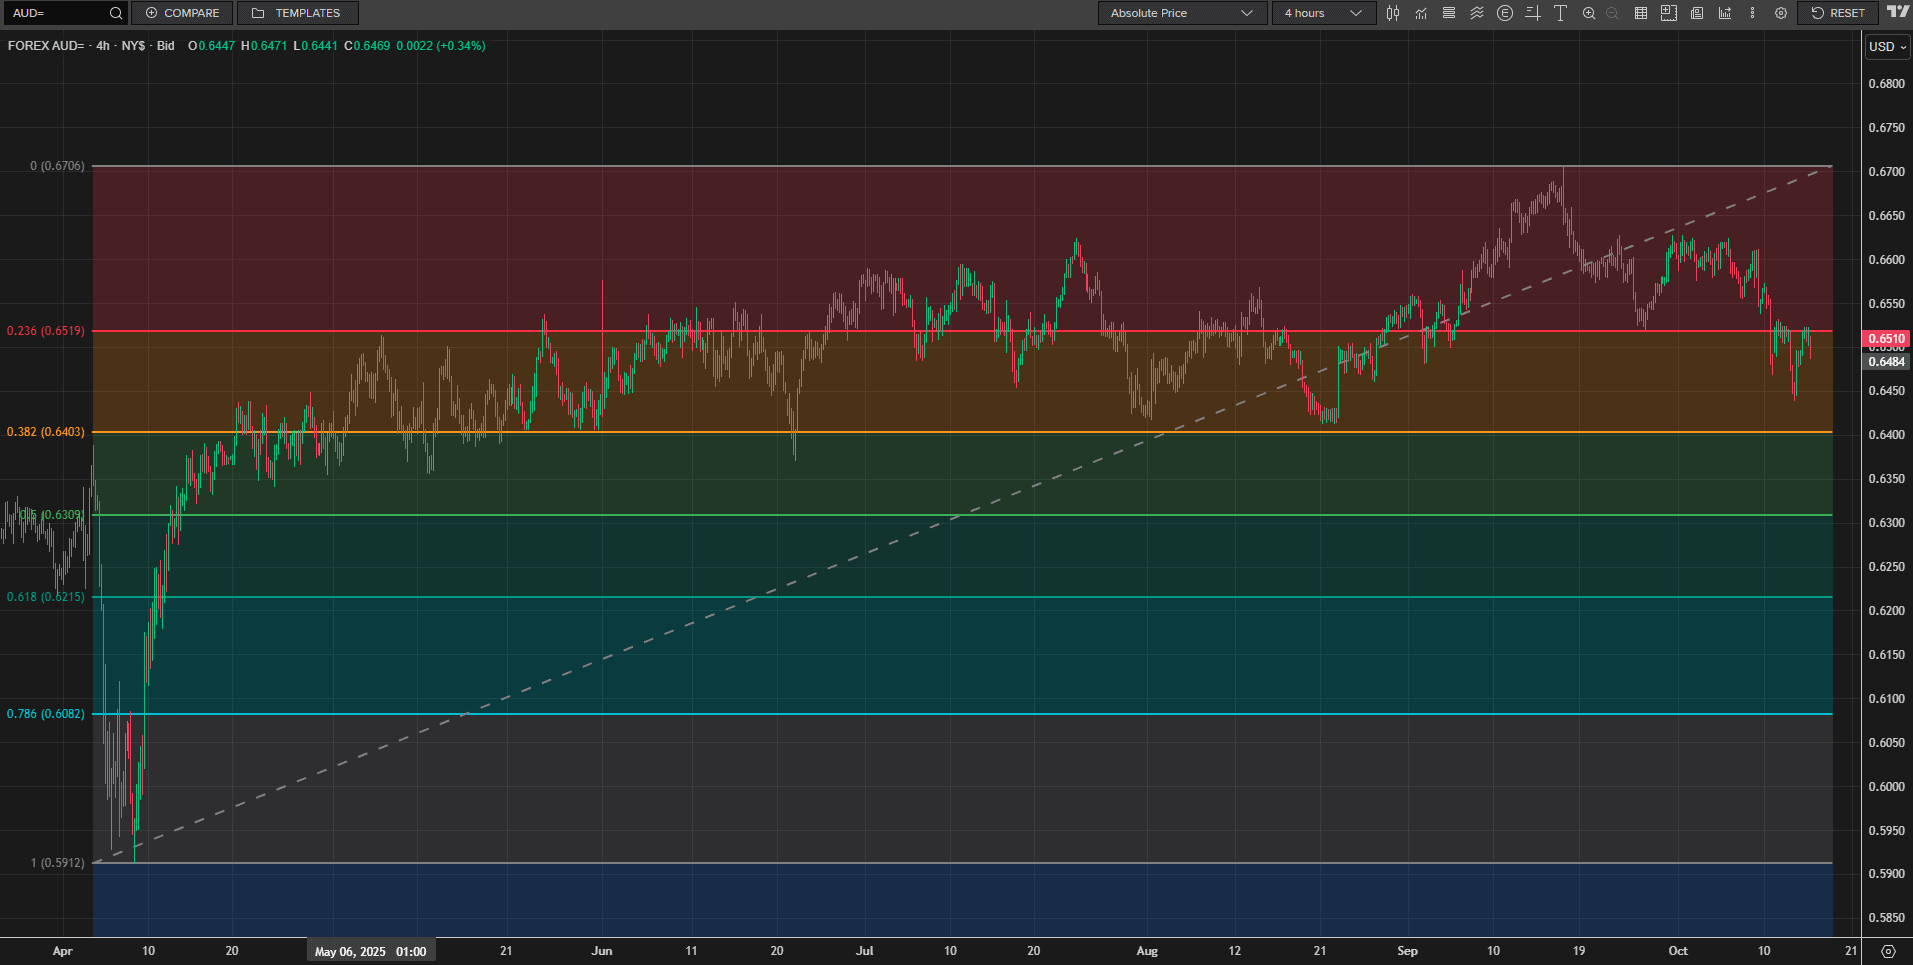Click the time axis settings hexagon icon

point(1888,951)
